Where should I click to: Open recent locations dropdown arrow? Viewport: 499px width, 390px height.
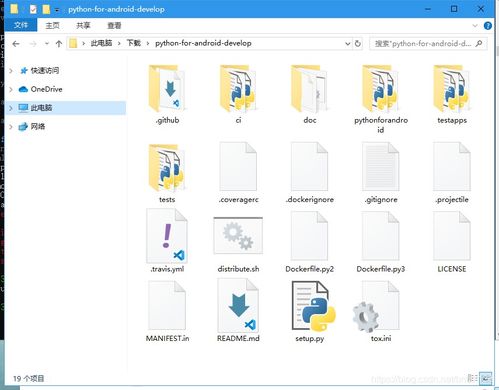[x=47, y=44]
